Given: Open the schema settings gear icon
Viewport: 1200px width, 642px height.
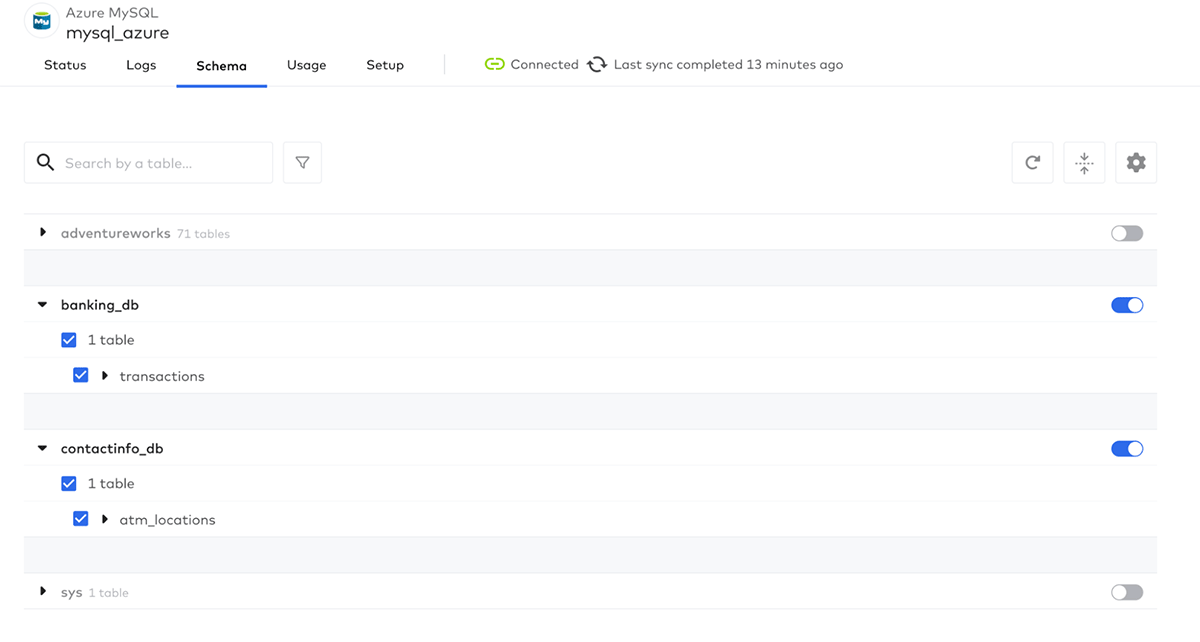Looking at the screenshot, I should 1136,162.
